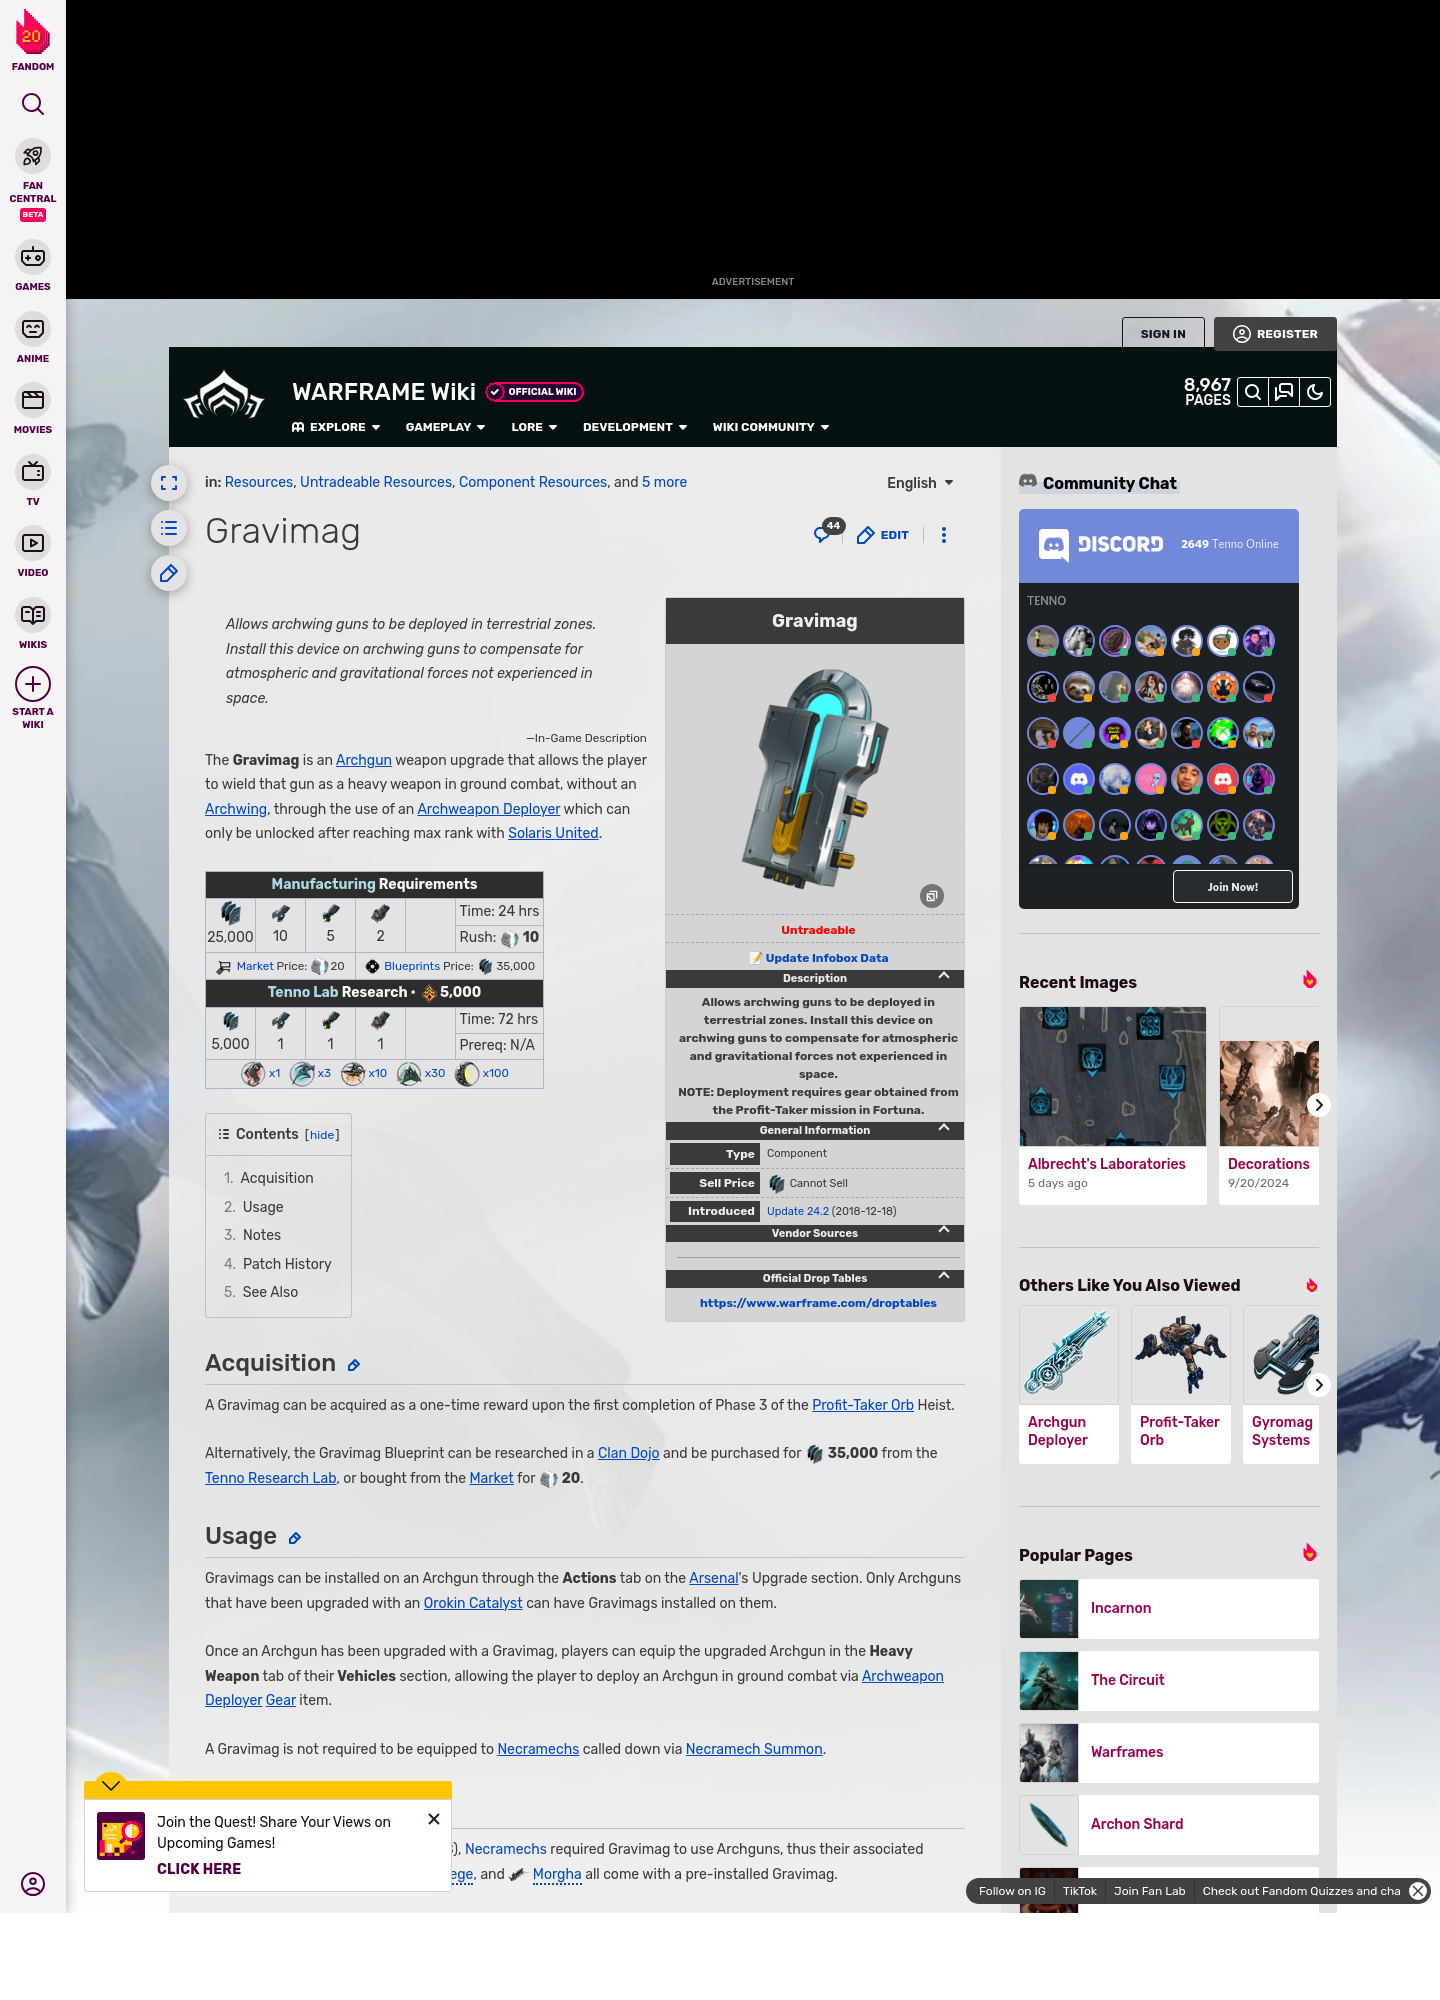Image resolution: width=1440 pixels, height=2000 pixels.
Task: Open the Anime sidebar icon
Action: pyautogui.click(x=33, y=329)
